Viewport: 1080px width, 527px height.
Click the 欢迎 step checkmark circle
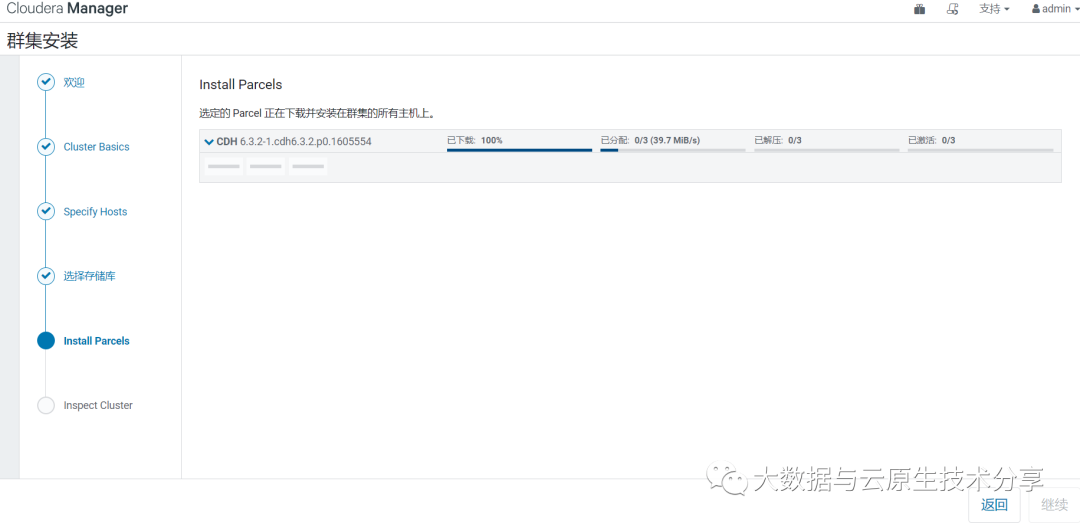[45, 83]
